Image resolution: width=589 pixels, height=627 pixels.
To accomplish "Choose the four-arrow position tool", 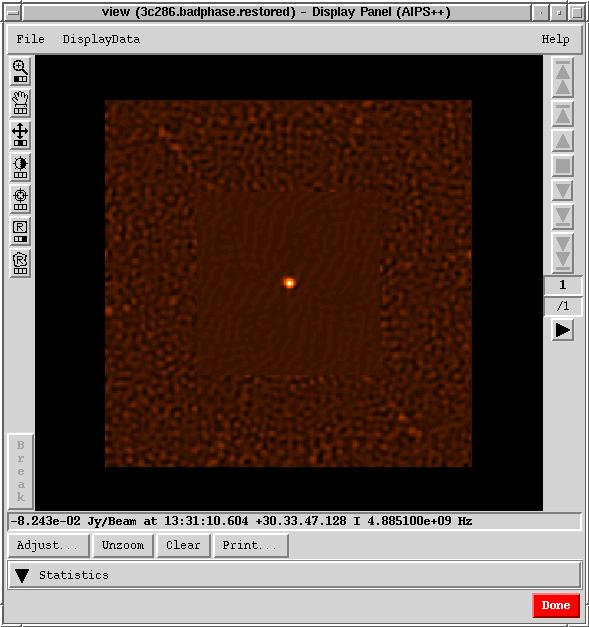I will point(20,135).
